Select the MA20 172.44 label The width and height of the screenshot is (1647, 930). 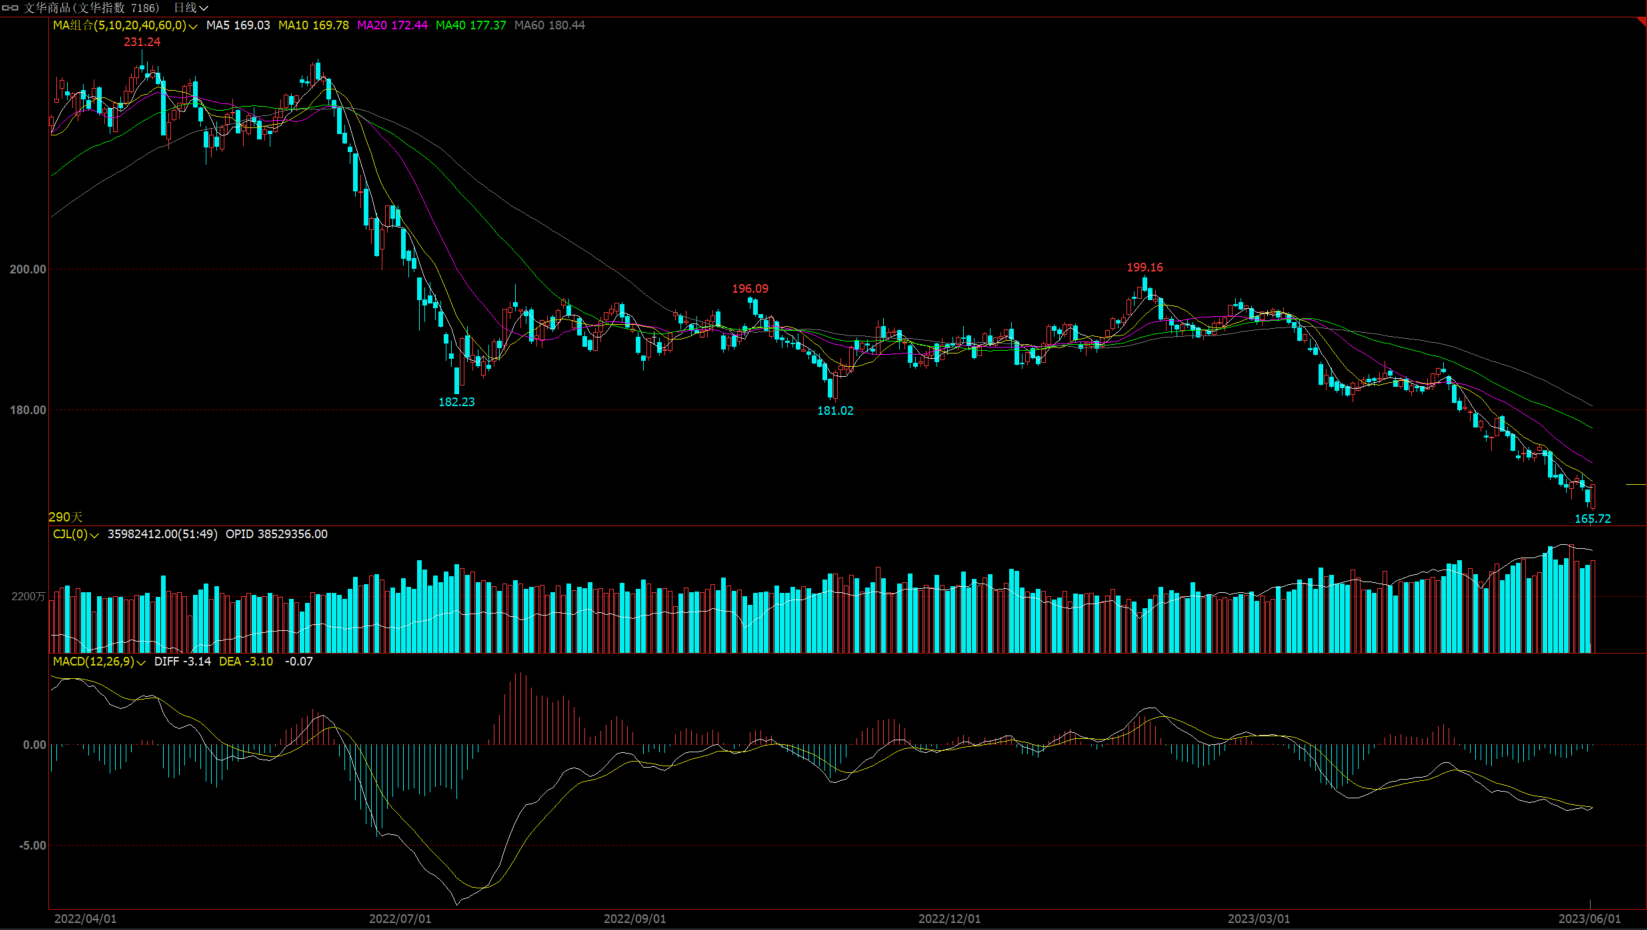(x=392, y=25)
